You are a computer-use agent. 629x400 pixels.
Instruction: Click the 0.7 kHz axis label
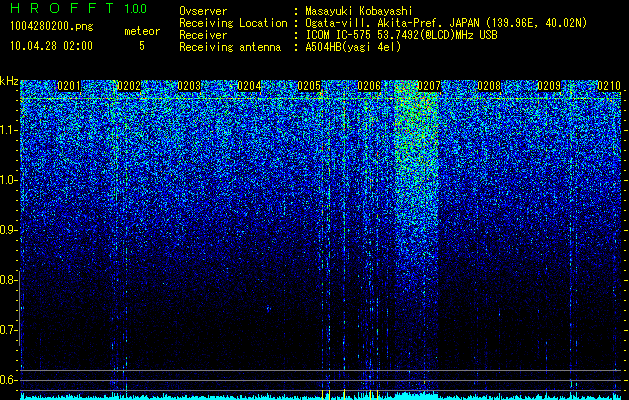pos(8,330)
